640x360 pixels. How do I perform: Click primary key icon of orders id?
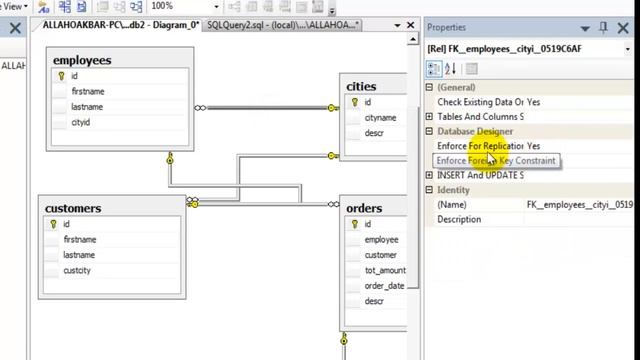pyautogui.click(x=355, y=224)
